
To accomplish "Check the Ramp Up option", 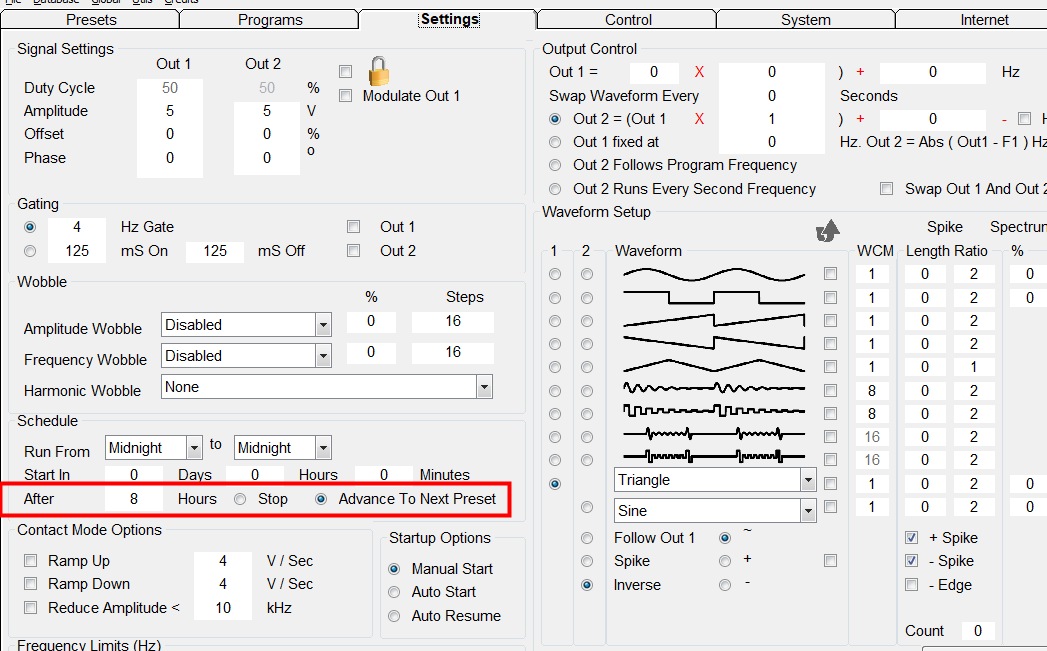I will click(x=31, y=561).
